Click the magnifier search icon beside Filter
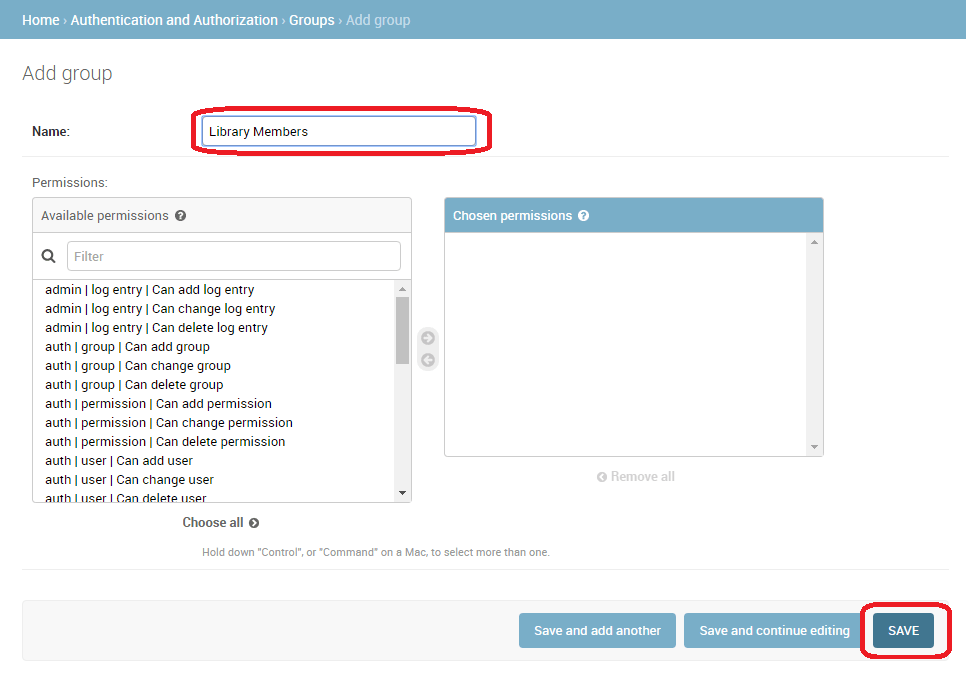966x677 pixels. [48, 256]
